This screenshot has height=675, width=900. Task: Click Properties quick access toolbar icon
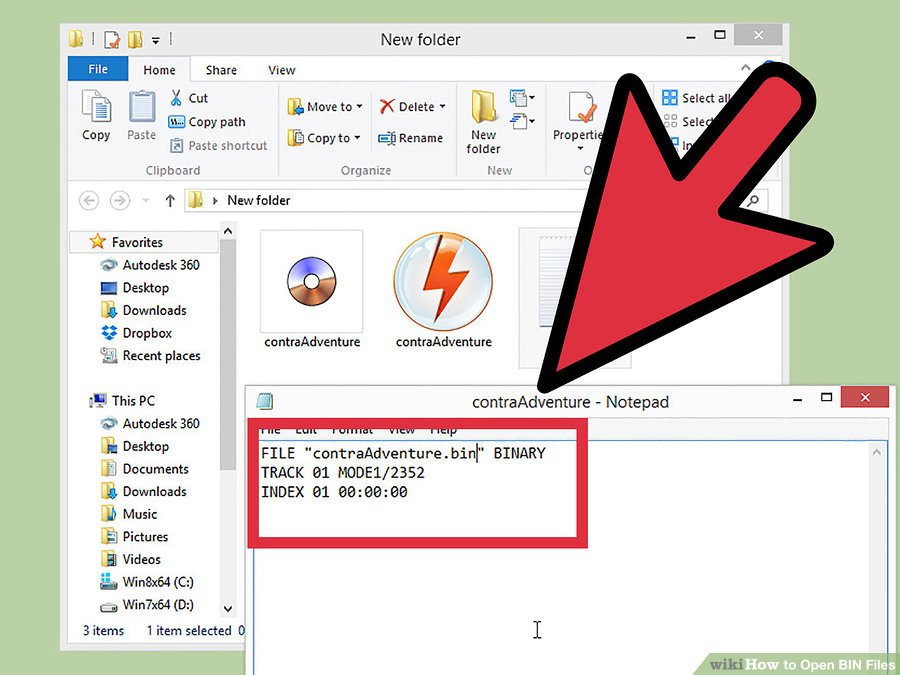point(112,40)
